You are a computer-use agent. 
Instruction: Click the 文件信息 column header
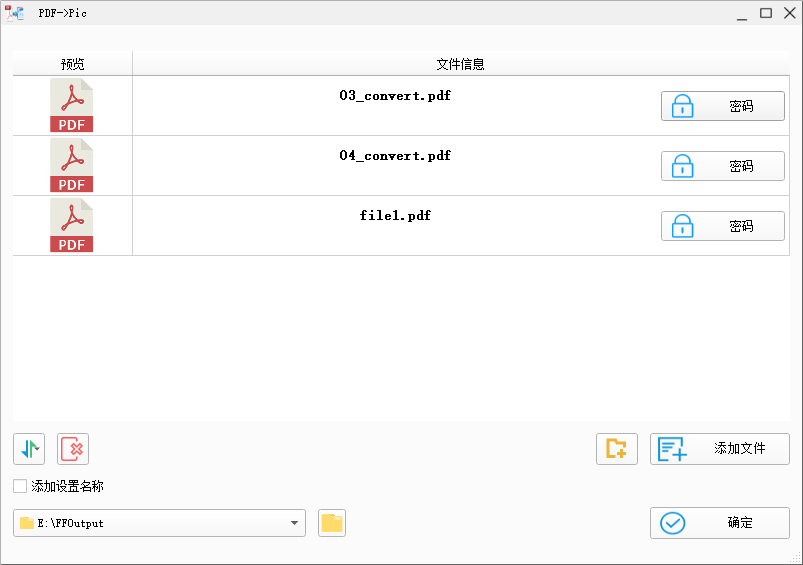tap(460, 64)
